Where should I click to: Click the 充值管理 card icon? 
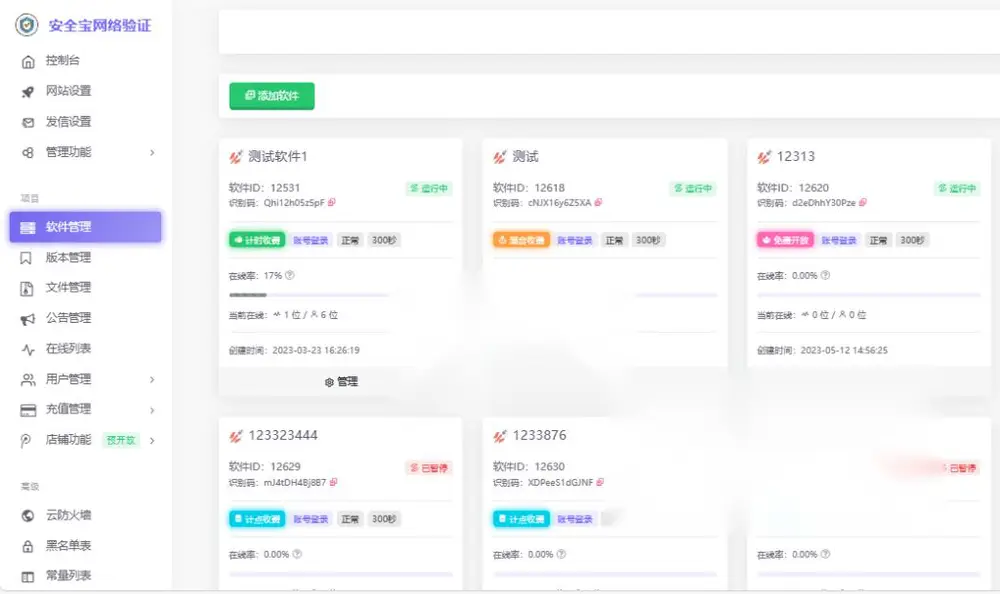click(28, 410)
